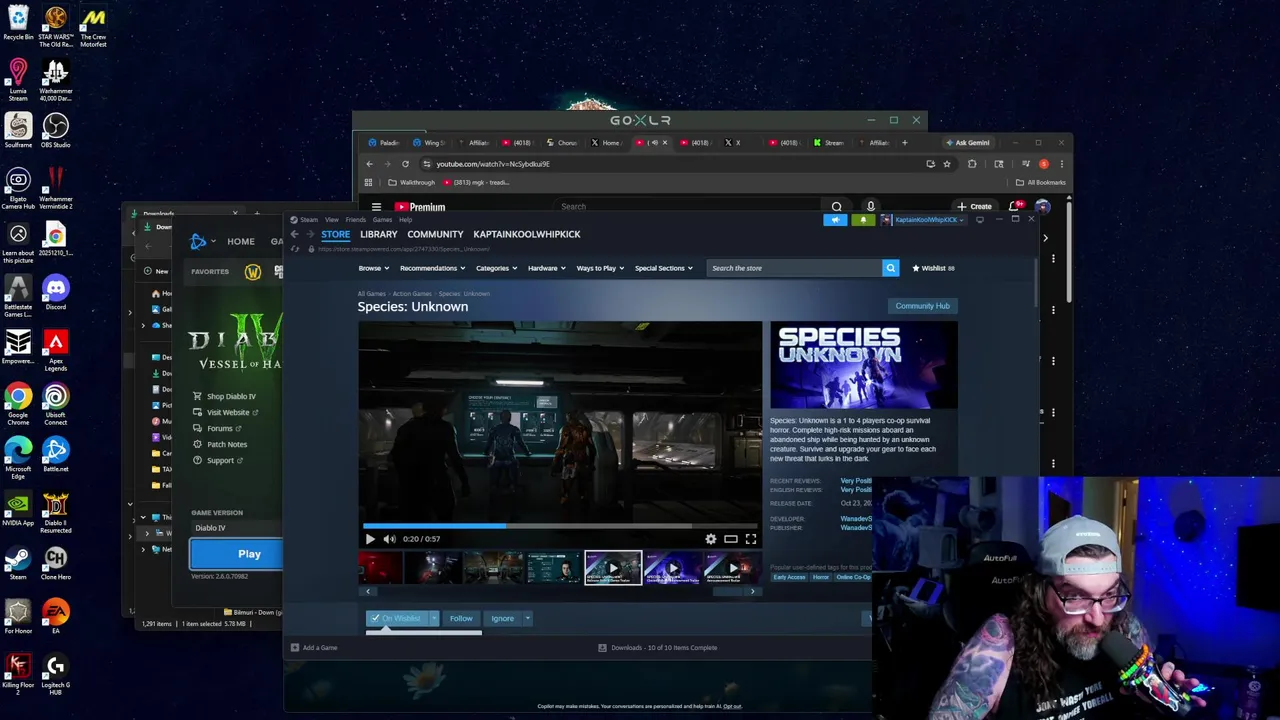The width and height of the screenshot is (1280, 720).
Task: Move media strip back with left arrow
Action: click(x=368, y=591)
